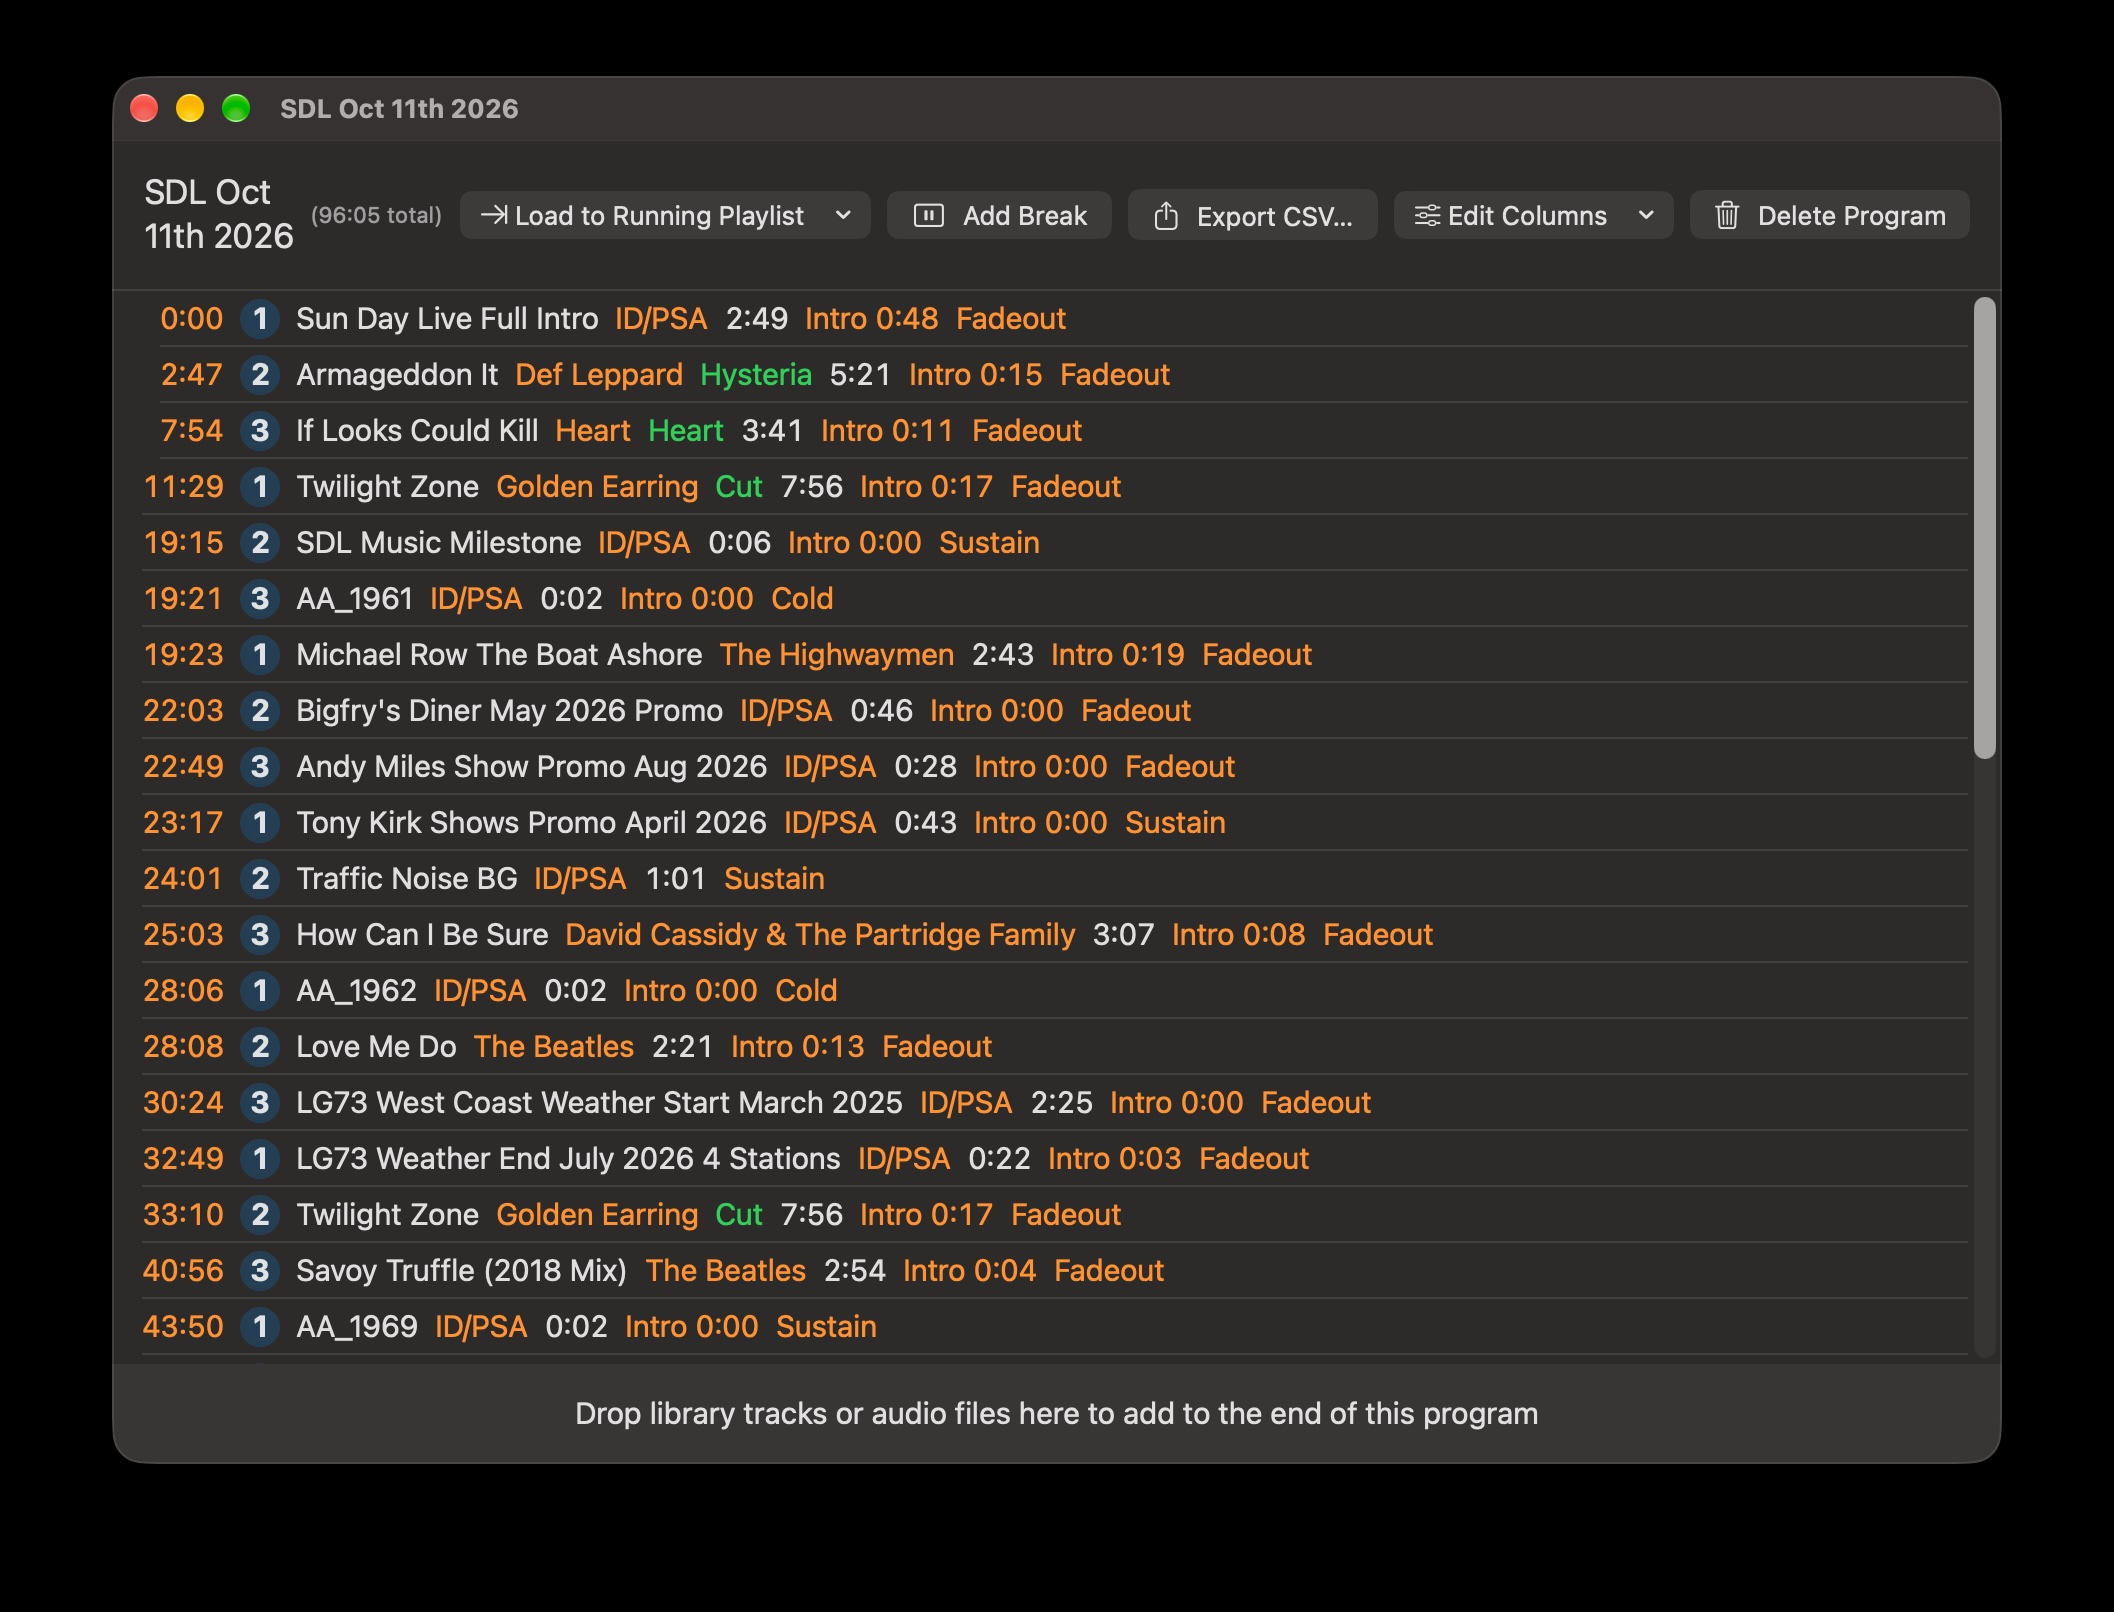Expand the Edit Columns chevron

[1646, 215]
